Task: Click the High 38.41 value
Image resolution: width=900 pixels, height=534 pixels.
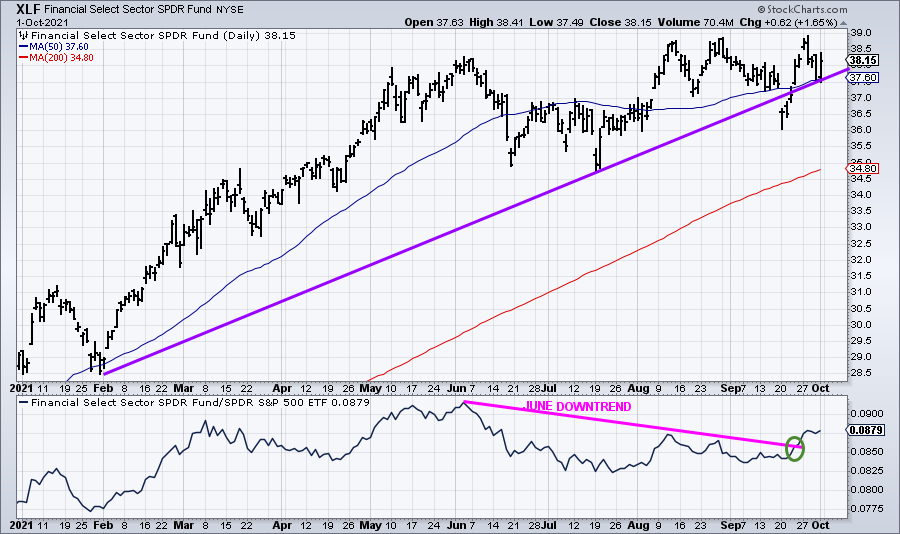Action: [496, 22]
